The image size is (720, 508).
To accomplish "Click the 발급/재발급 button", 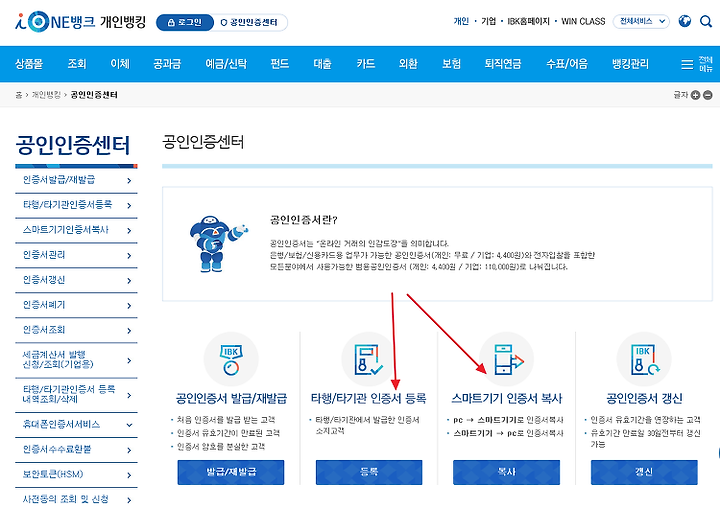I will pyautogui.click(x=231, y=472).
